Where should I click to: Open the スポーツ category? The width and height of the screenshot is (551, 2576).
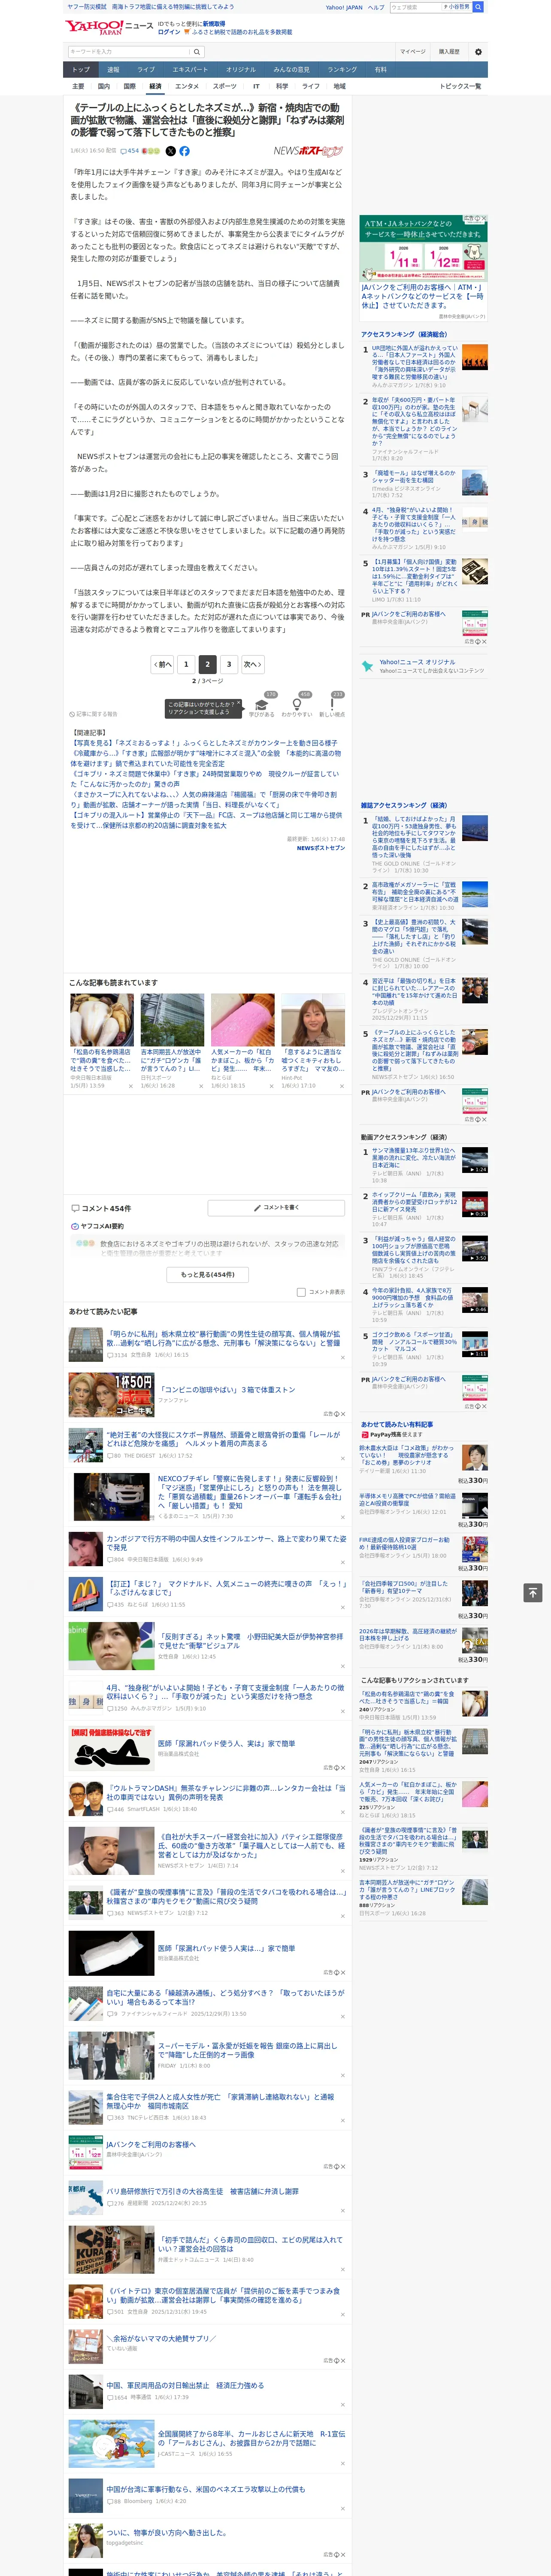(x=225, y=86)
